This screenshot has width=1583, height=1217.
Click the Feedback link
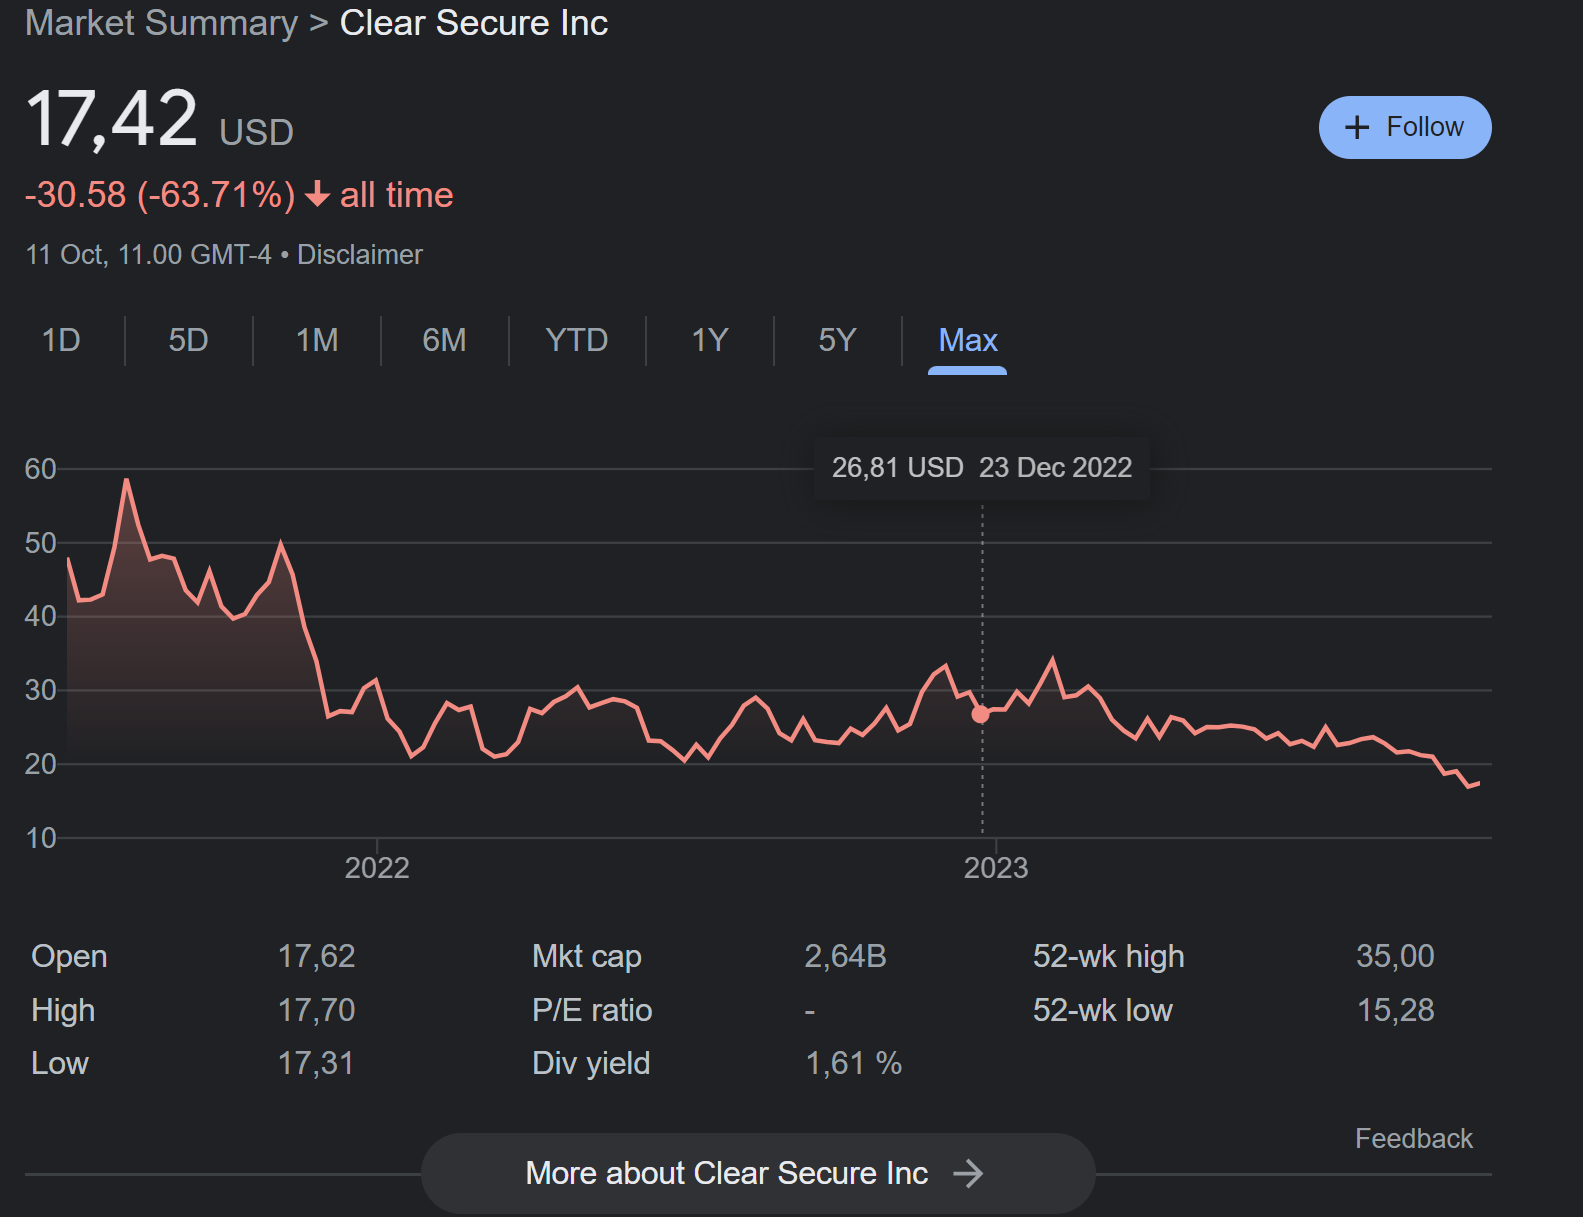coord(1414,1138)
